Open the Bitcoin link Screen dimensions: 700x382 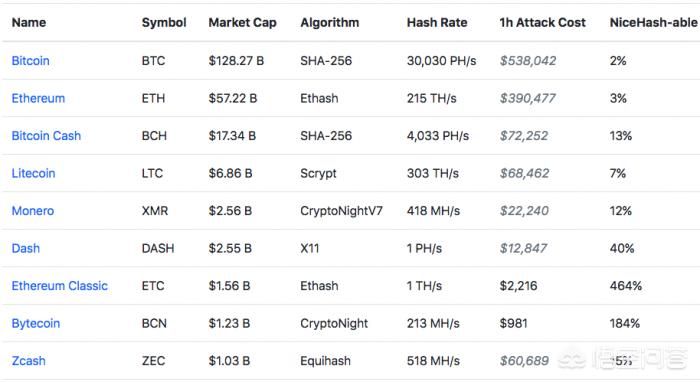click(x=30, y=61)
